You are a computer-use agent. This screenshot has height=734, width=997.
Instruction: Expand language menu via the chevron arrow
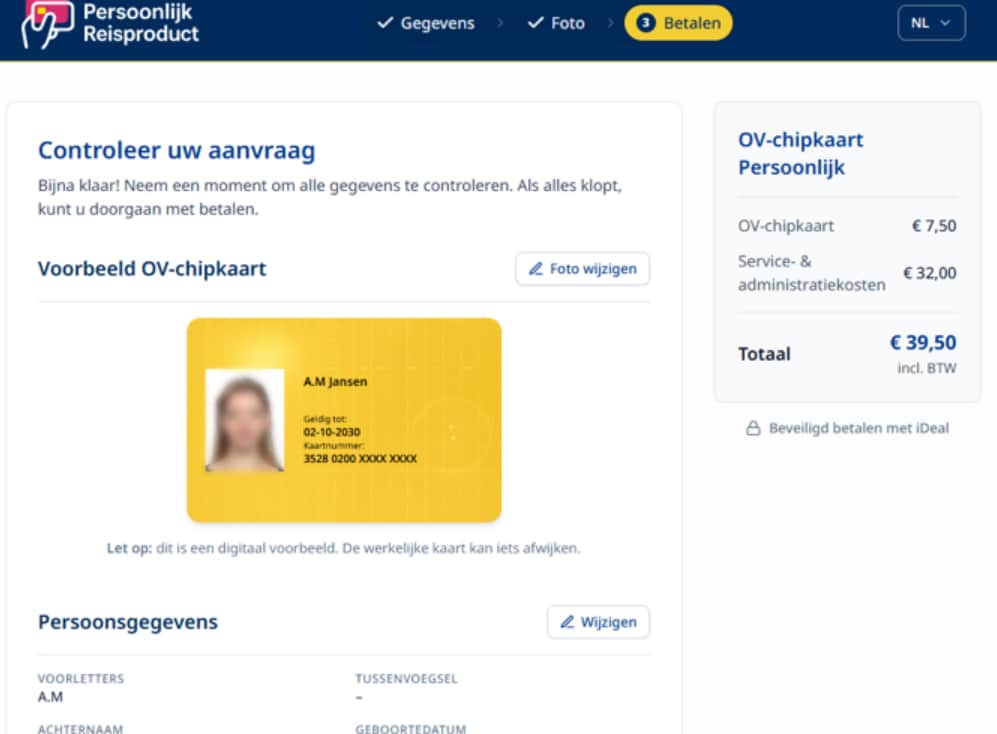(945, 23)
